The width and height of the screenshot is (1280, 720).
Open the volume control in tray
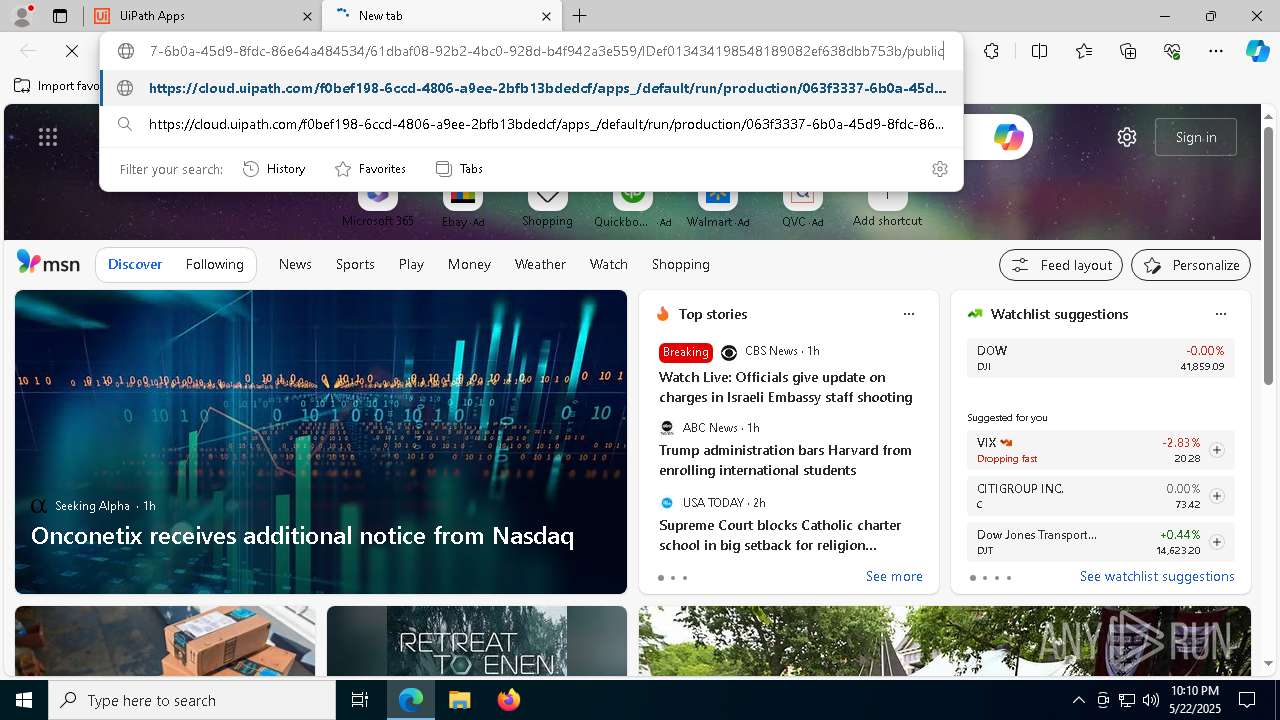1151,700
